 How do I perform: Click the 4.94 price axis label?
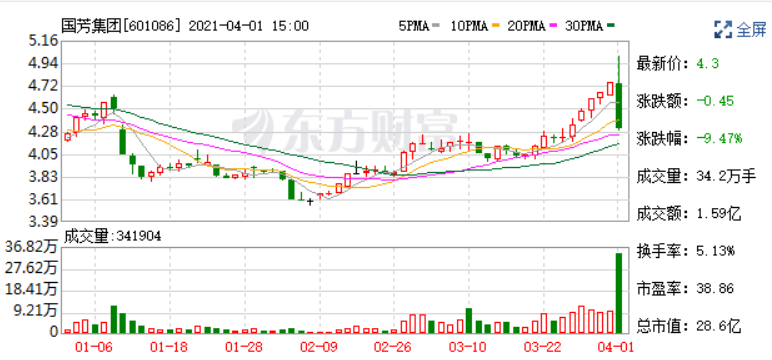[42, 64]
